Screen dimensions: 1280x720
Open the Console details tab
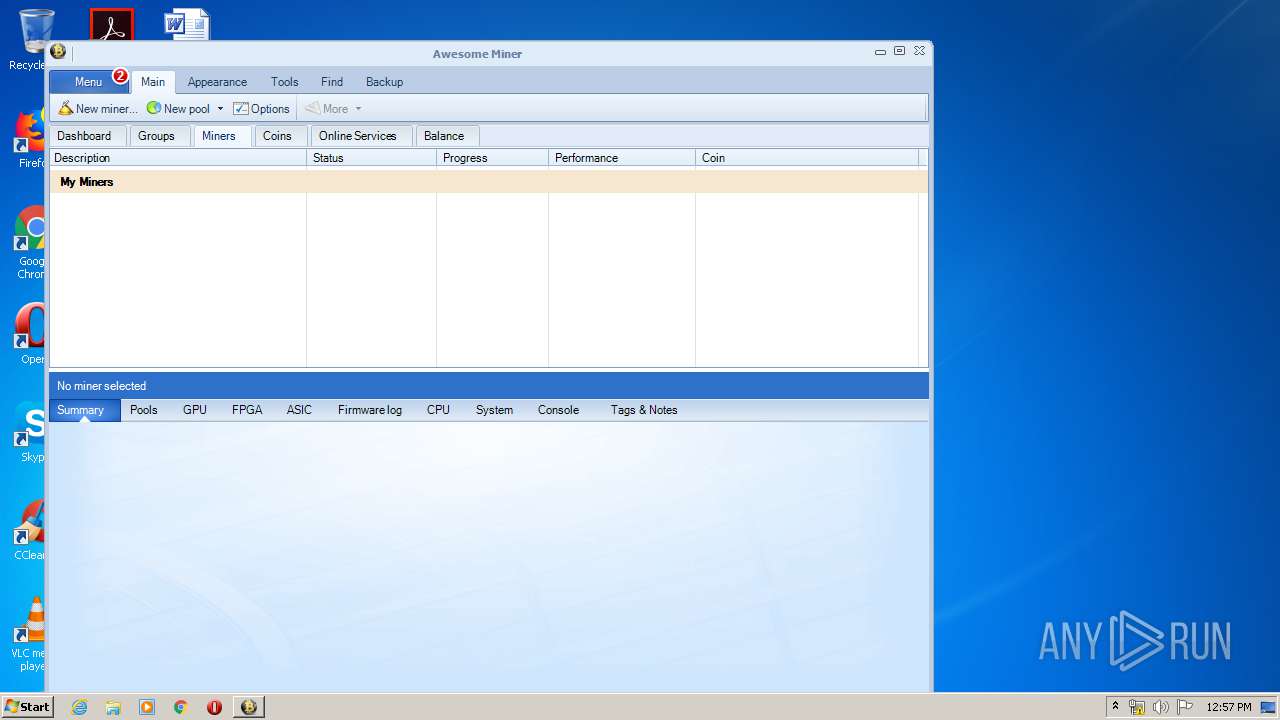(558, 410)
